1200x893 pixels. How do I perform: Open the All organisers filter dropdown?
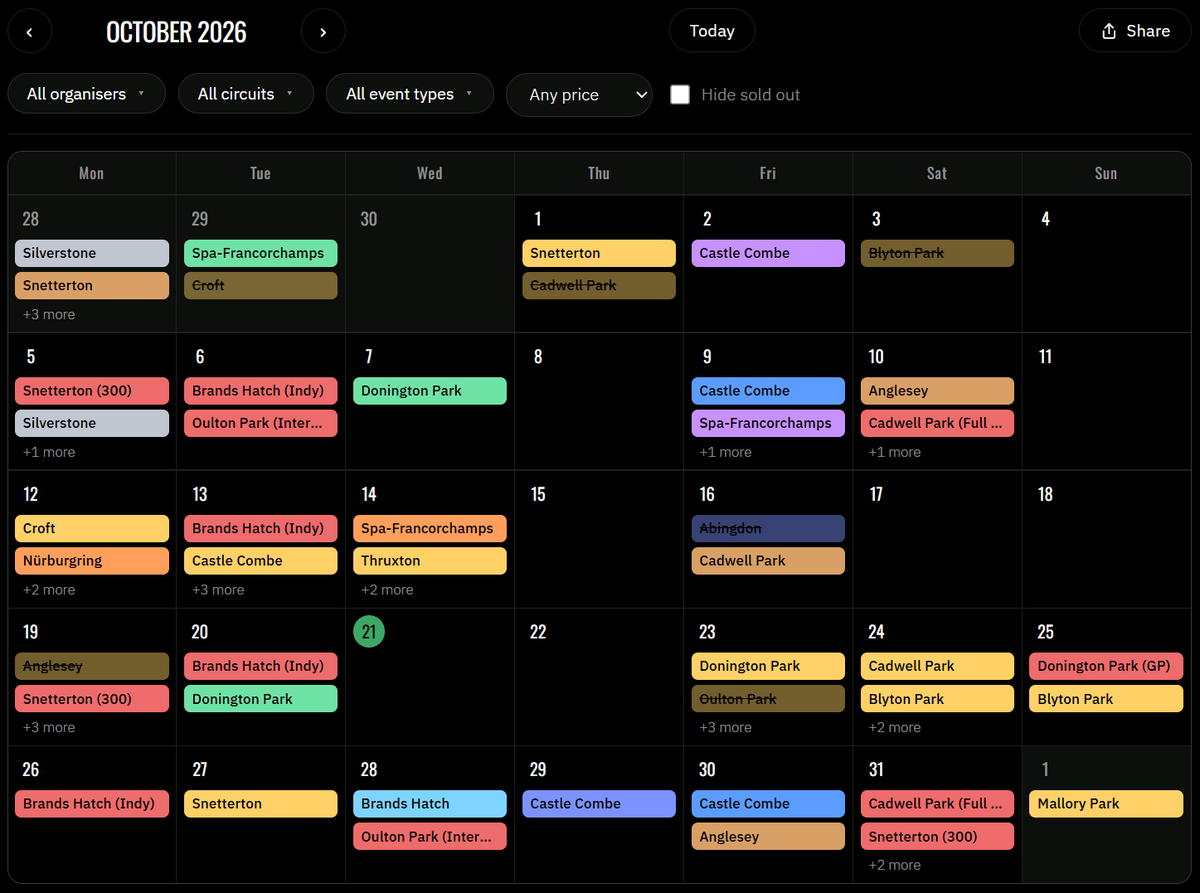(x=86, y=94)
